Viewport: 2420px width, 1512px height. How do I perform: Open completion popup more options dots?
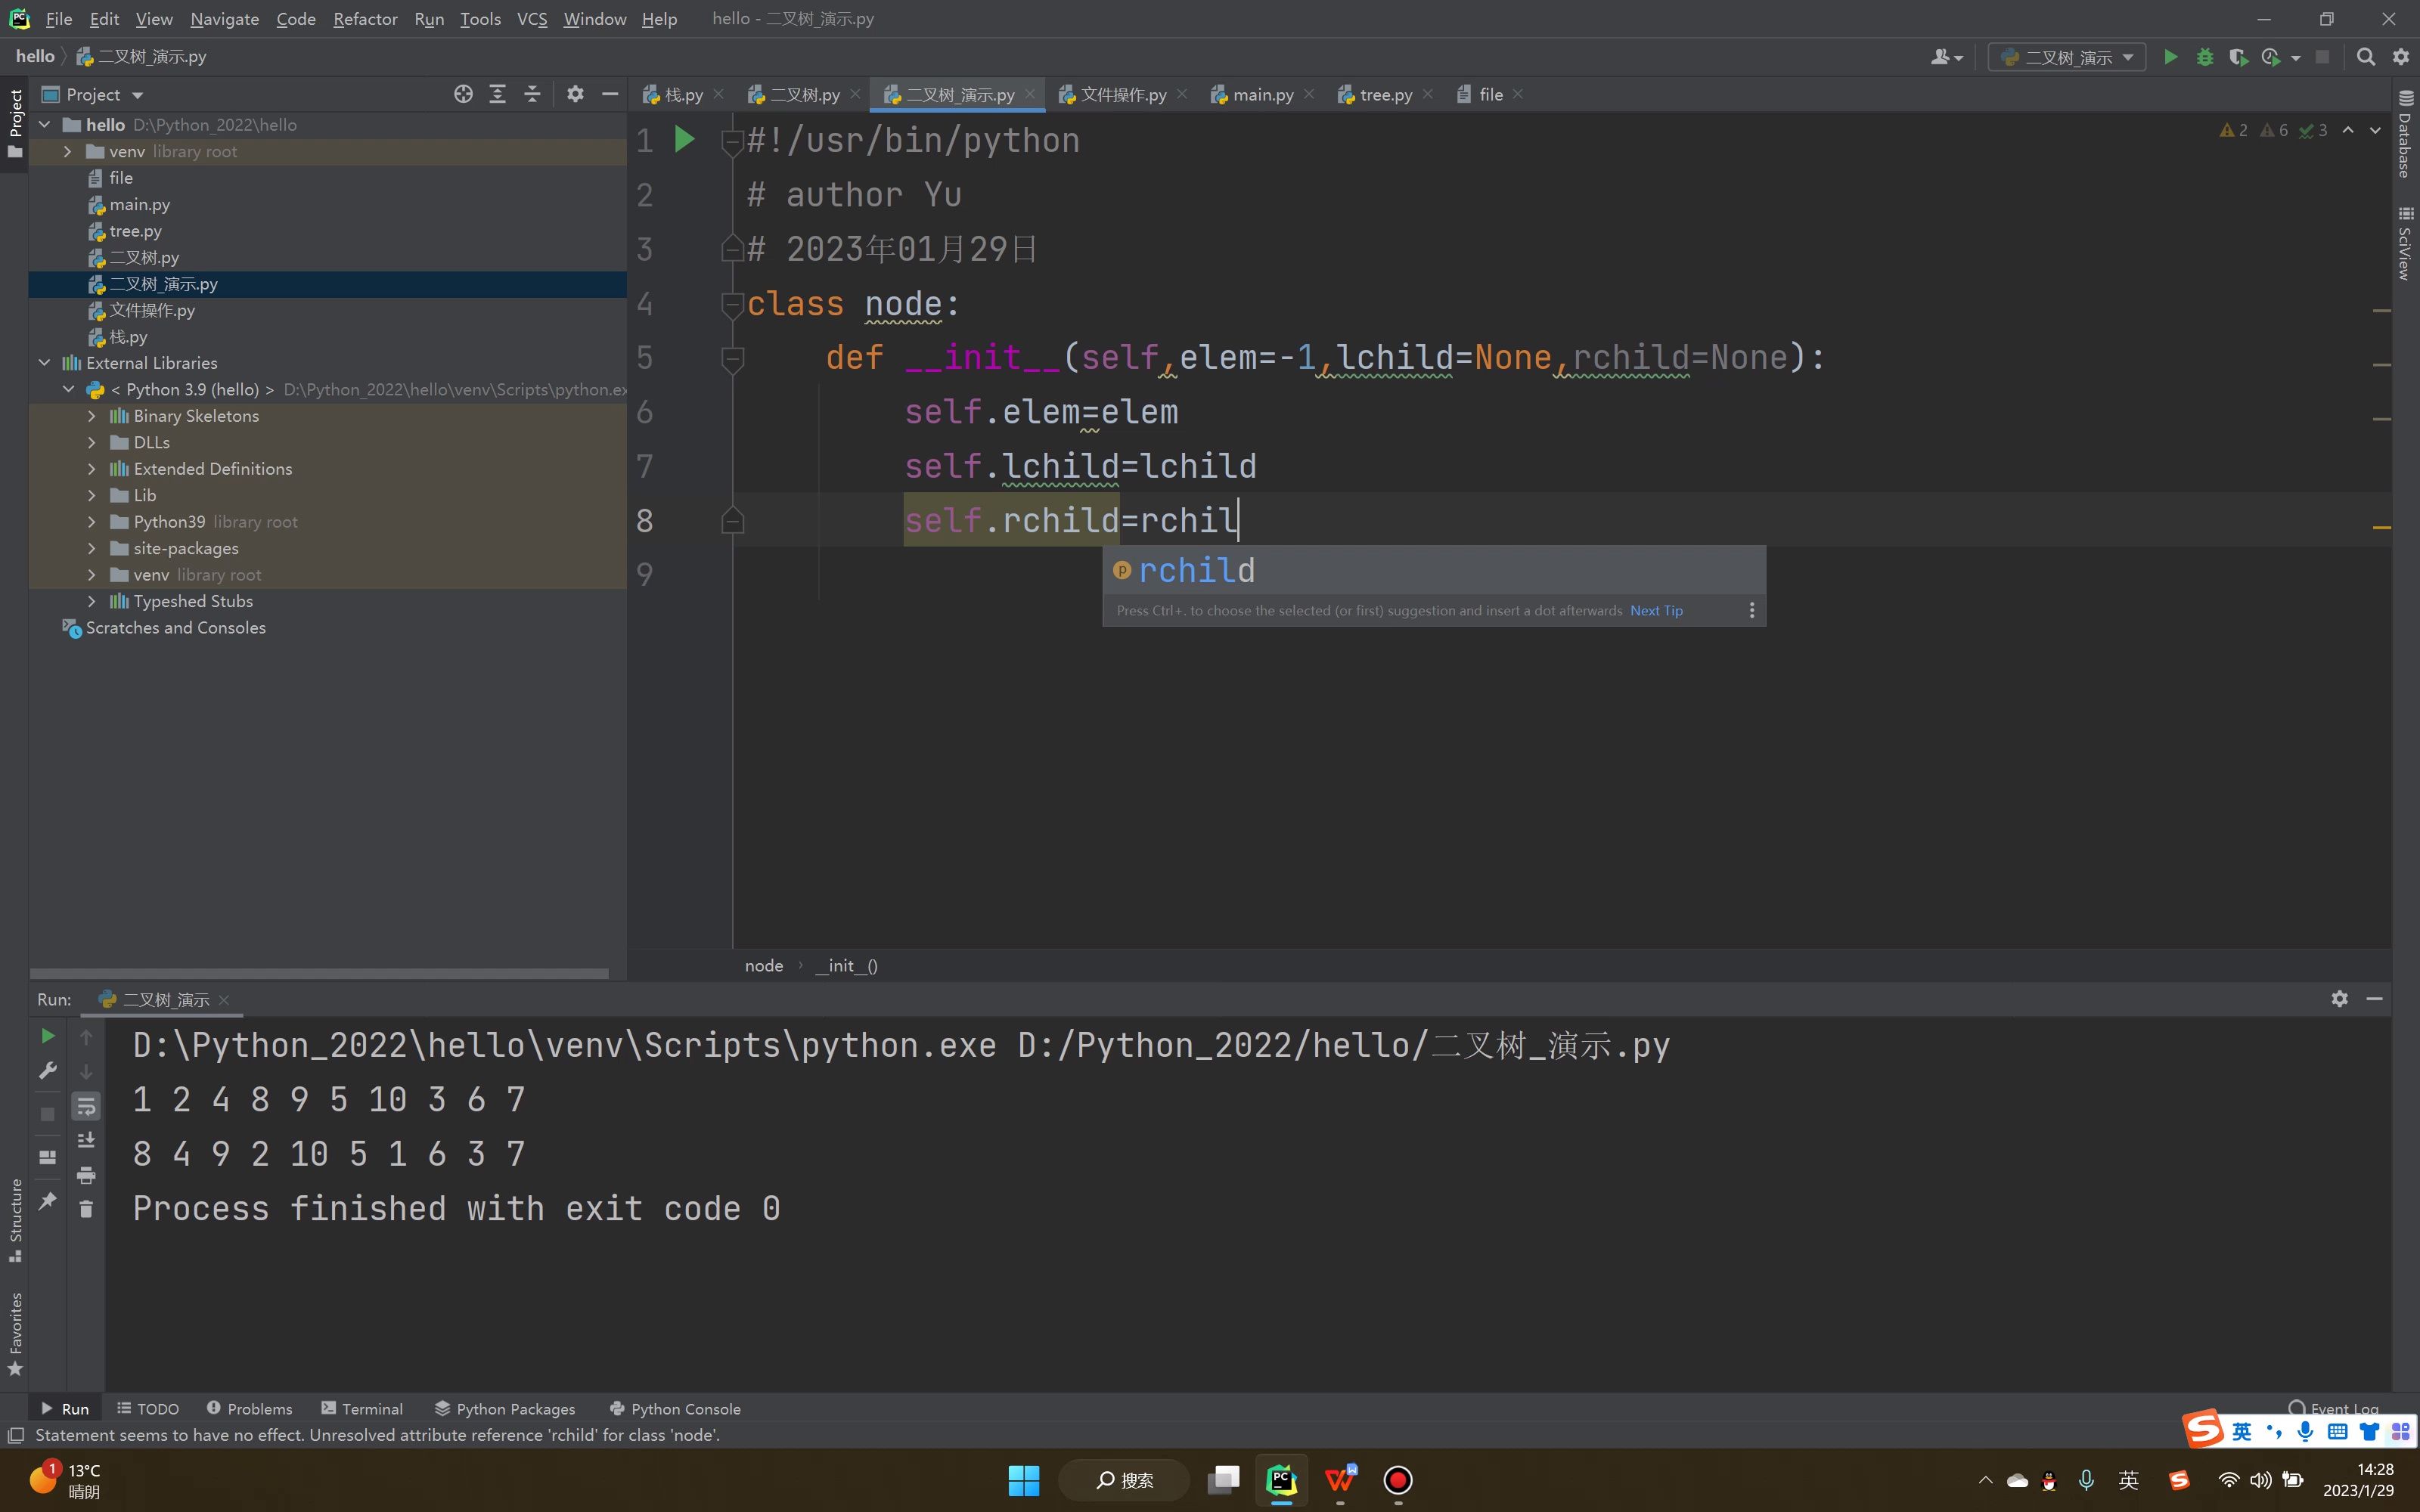1751,610
